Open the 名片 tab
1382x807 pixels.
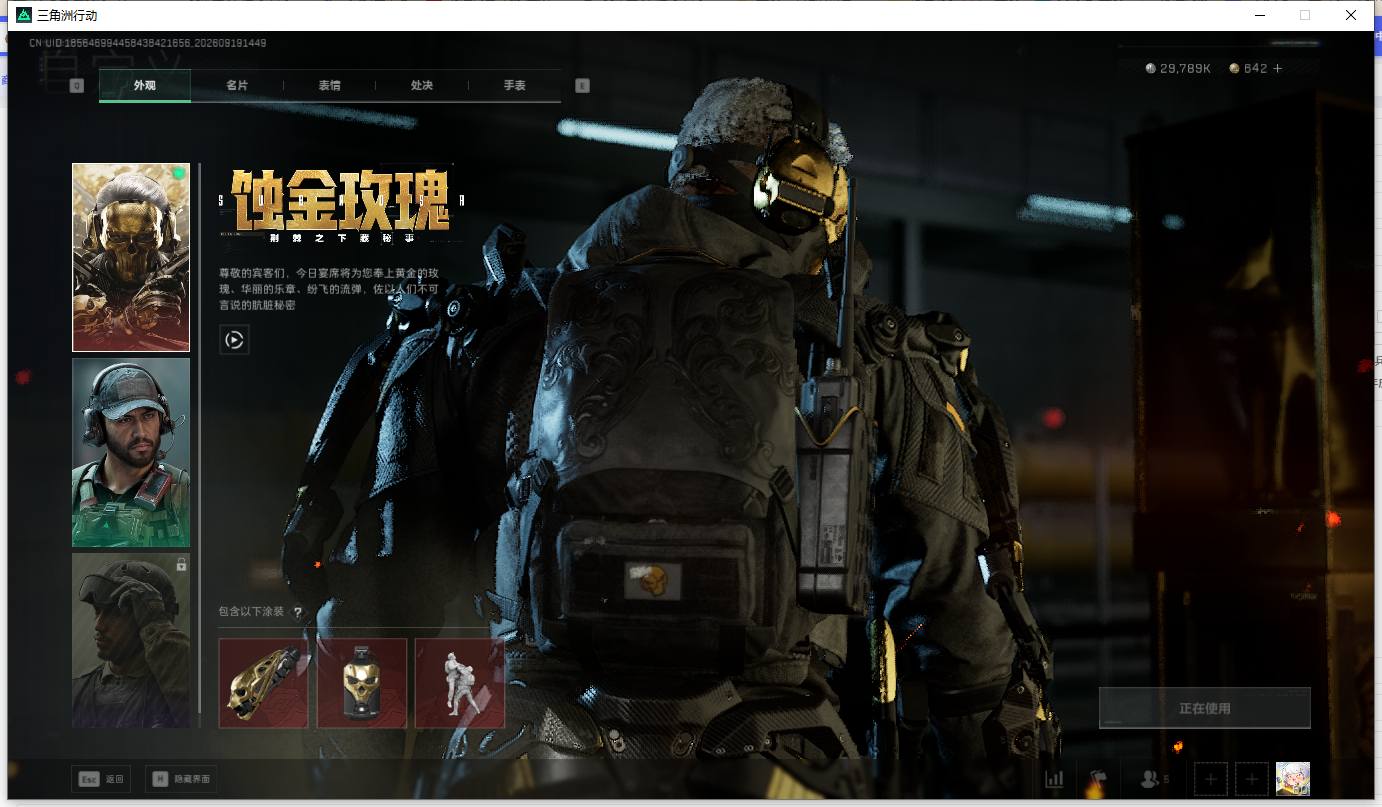point(237,86)
